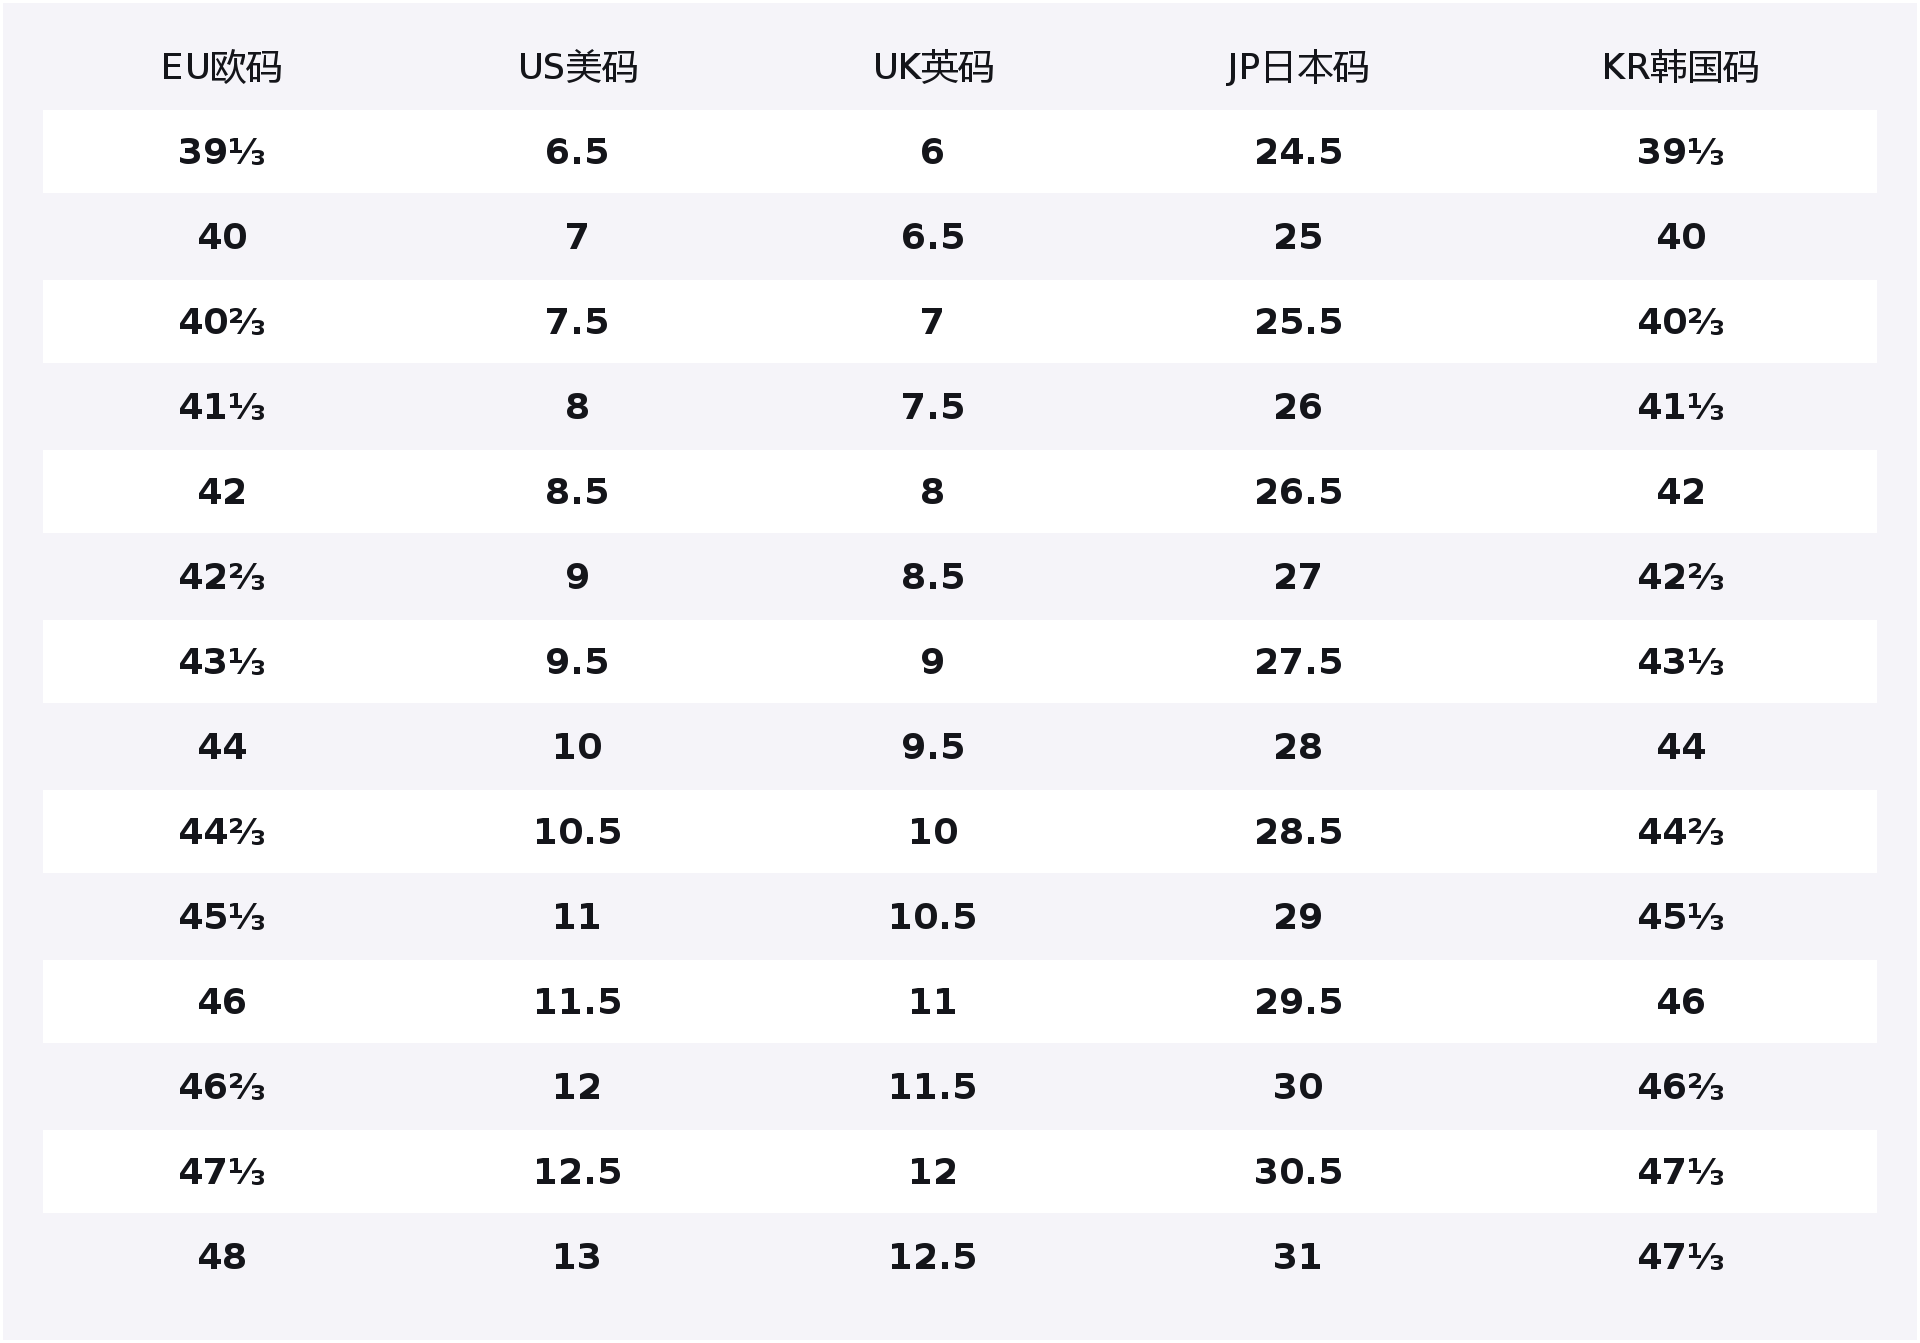Image resolution: width=1920 pixels, height=1343 pixels.
Task: Click the JP日本码 column header
Action: pos(1297,68)
